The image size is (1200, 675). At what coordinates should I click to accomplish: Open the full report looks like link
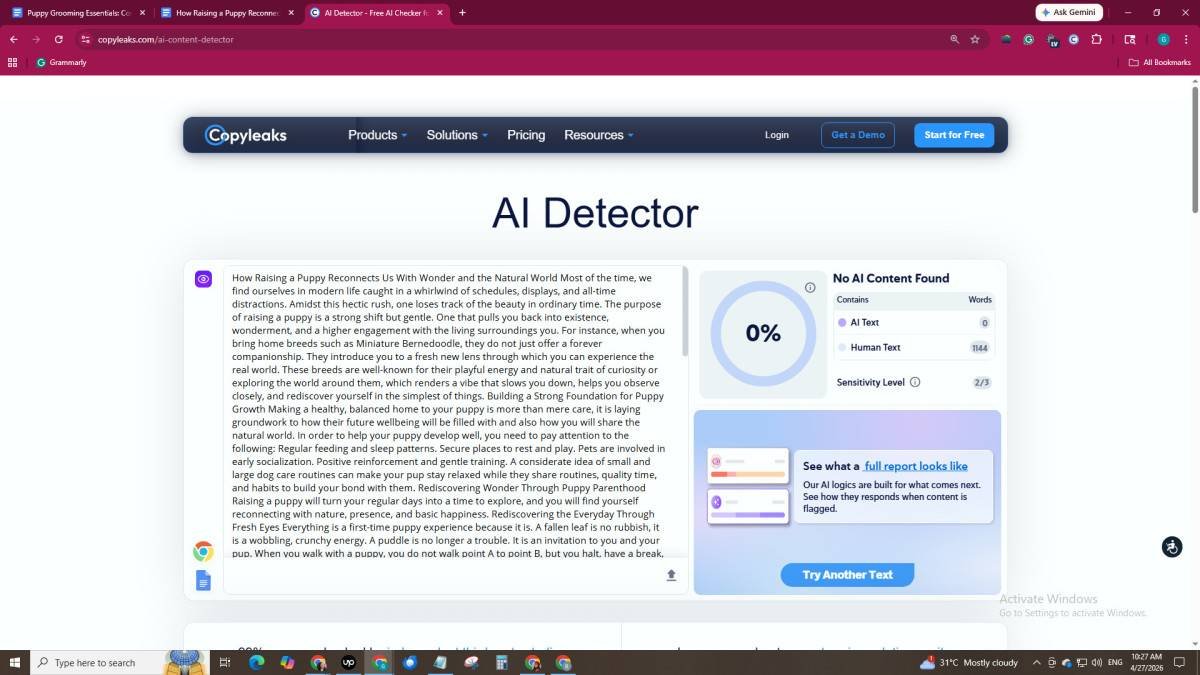point(915,466)
